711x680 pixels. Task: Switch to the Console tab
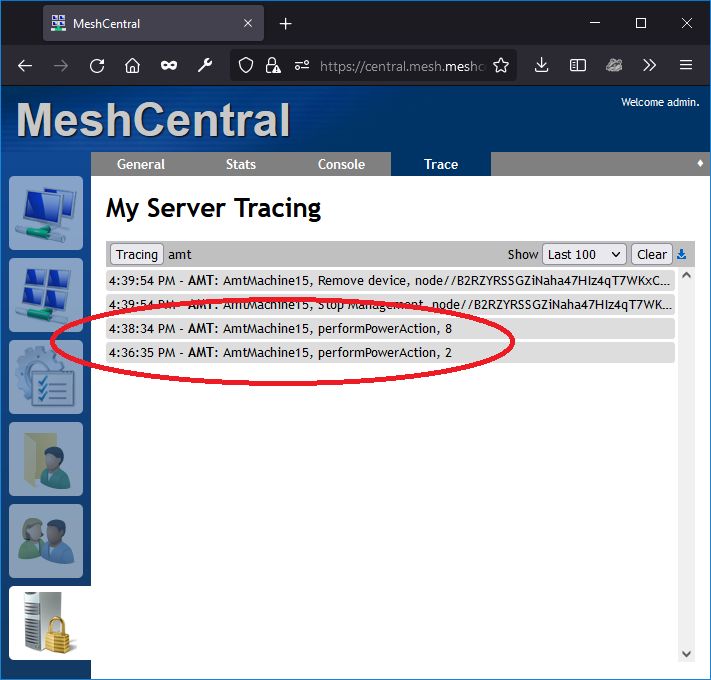(341, 164)
